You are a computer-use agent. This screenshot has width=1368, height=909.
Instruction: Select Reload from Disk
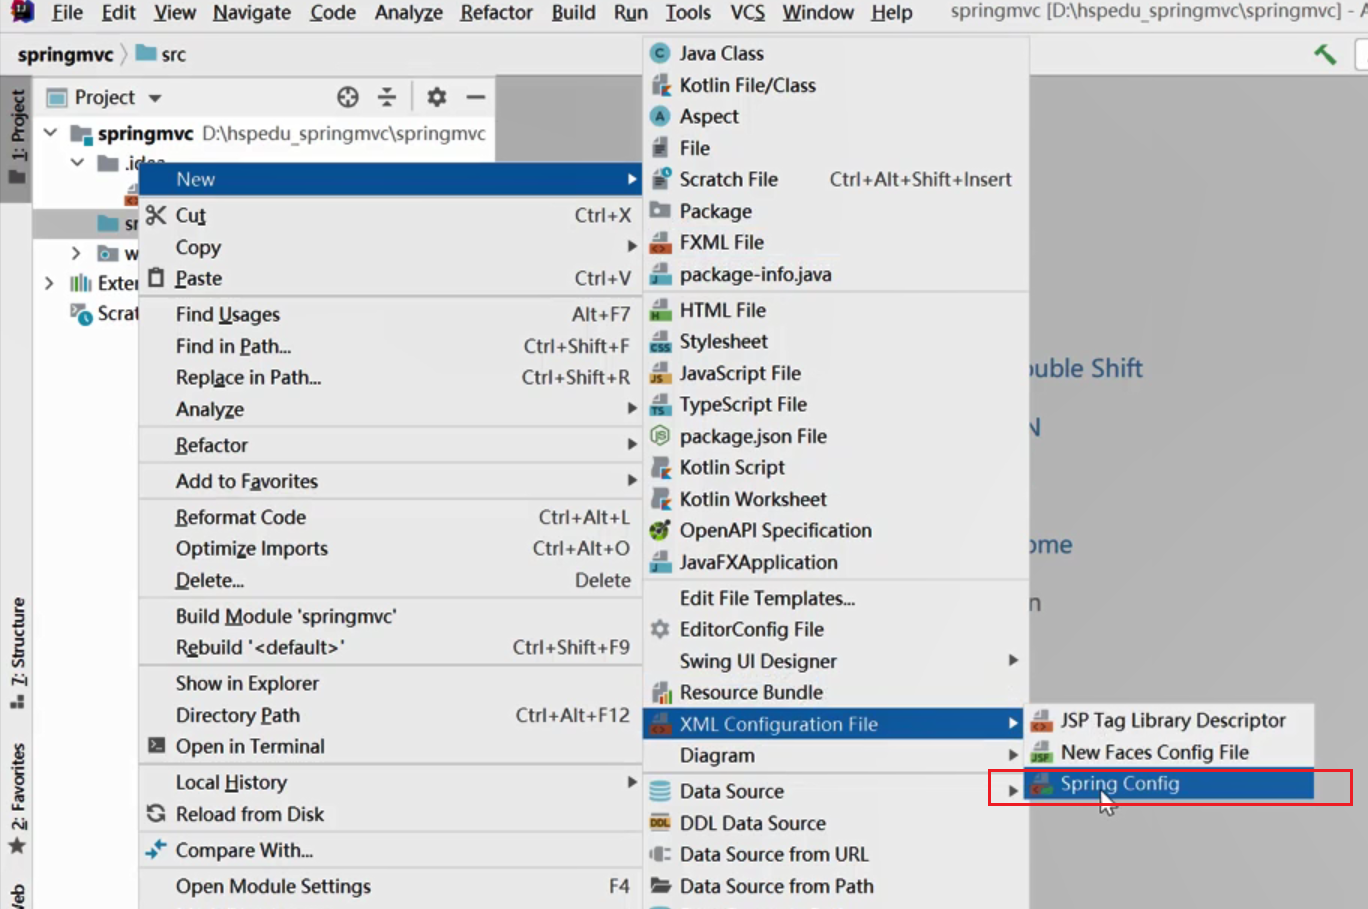click(390, 814)
